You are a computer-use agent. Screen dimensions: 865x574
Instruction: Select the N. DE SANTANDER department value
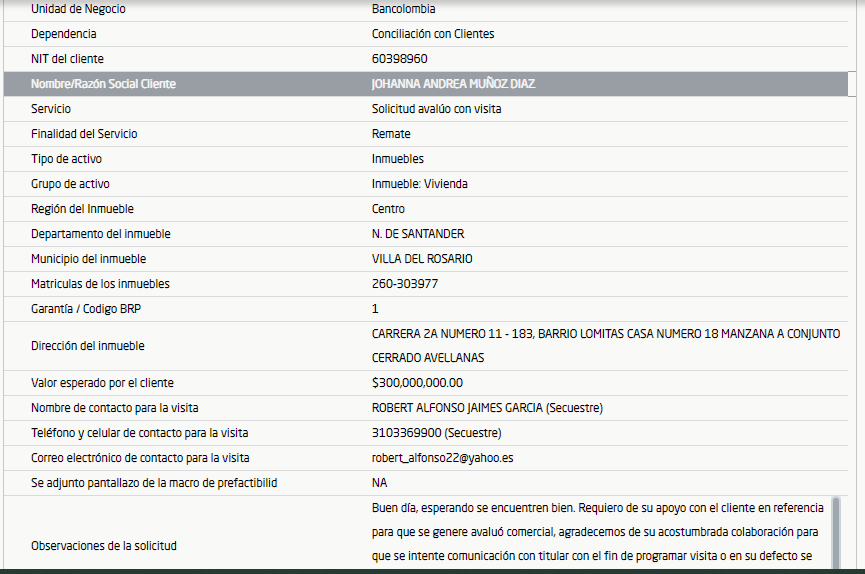(418, 234)
